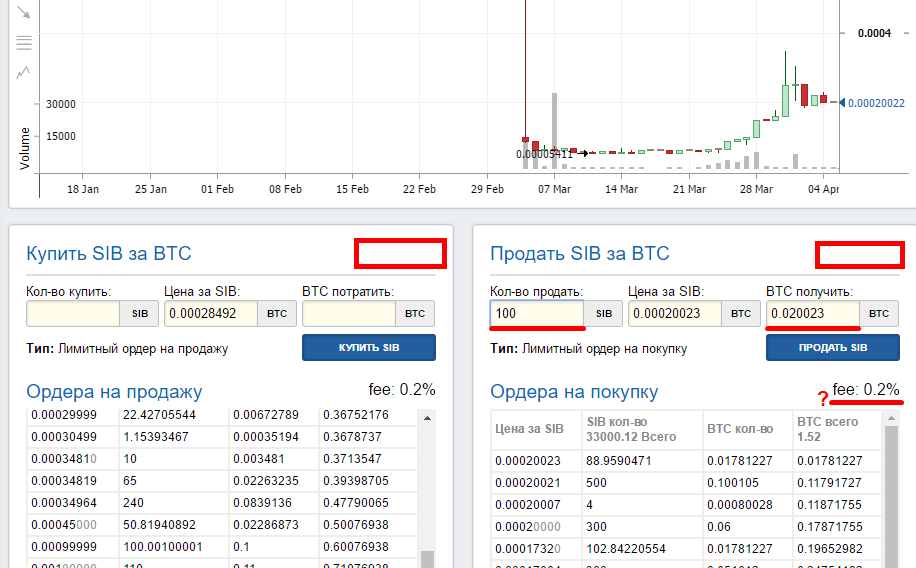The image size is (916, 568).
Task: Focus the Кол-во купить amount field
Action: coord(73,313)
